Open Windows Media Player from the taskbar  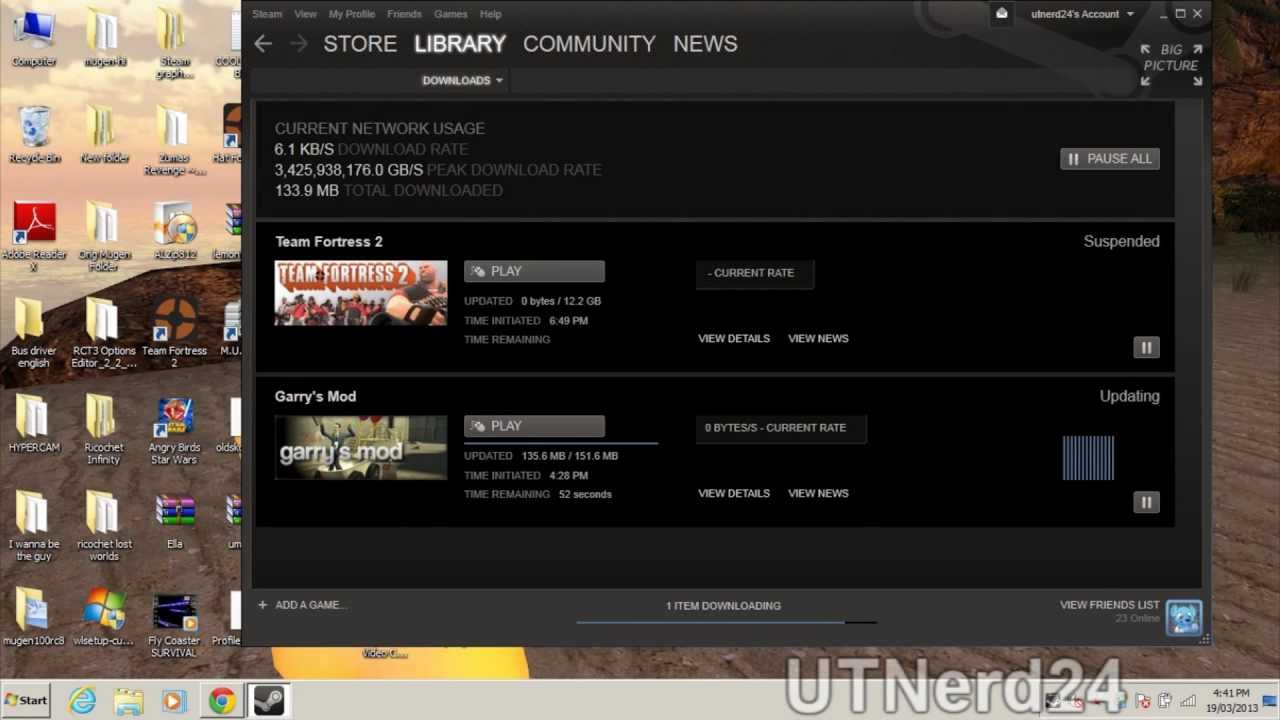(x=174, y=701)
